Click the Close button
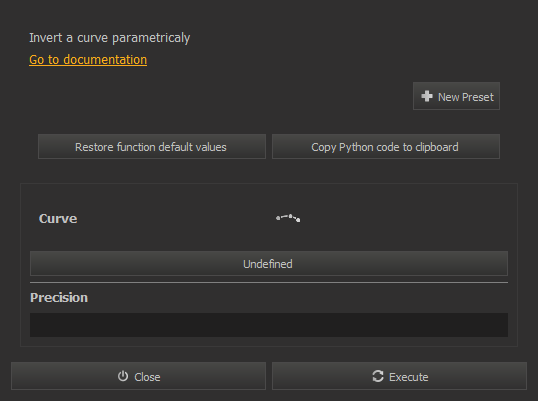This screenshot has width=538, height=401. (138, 376)
